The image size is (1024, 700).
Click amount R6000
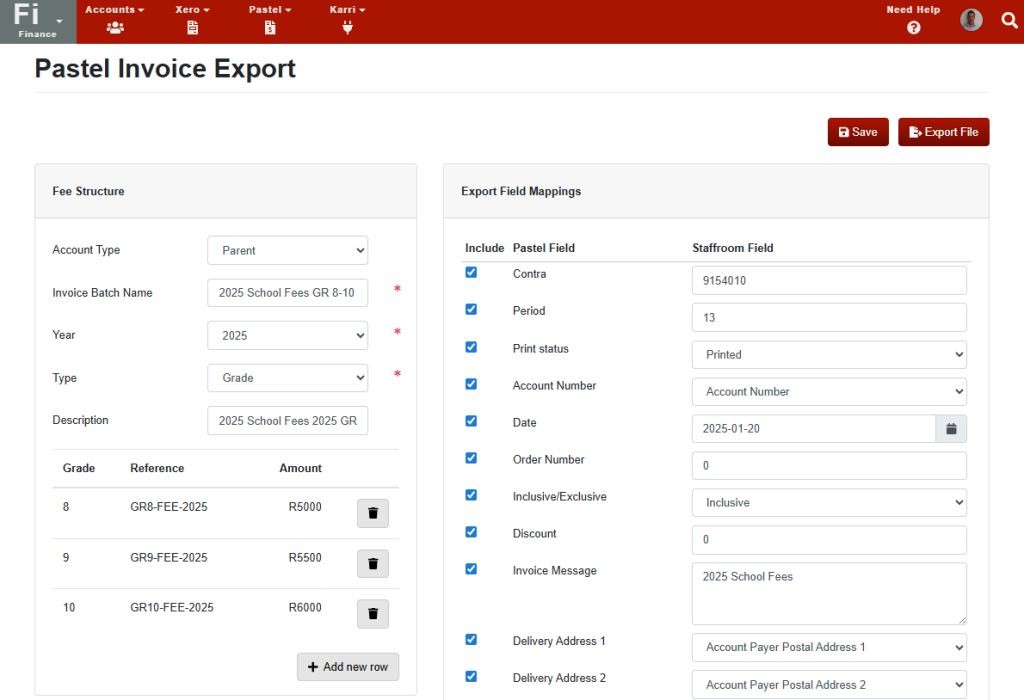pyautogui.click(x=305, y=607)
